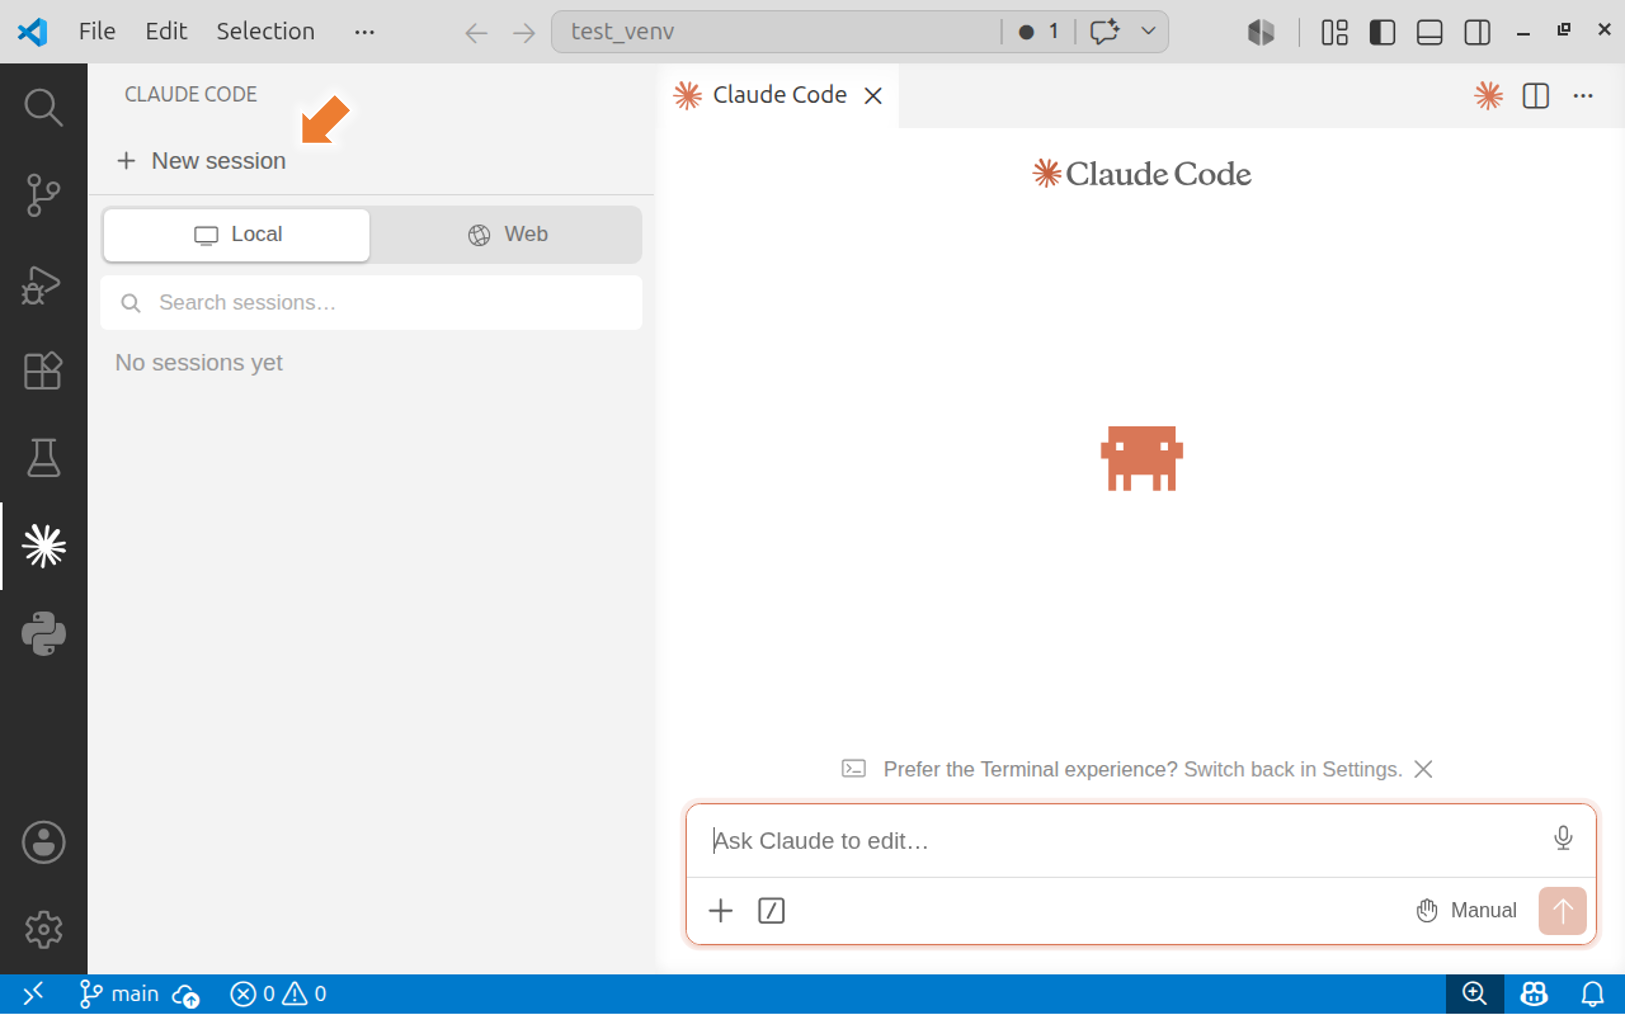Open notifications bell

pyautogui.click(x=1592, y=994)
